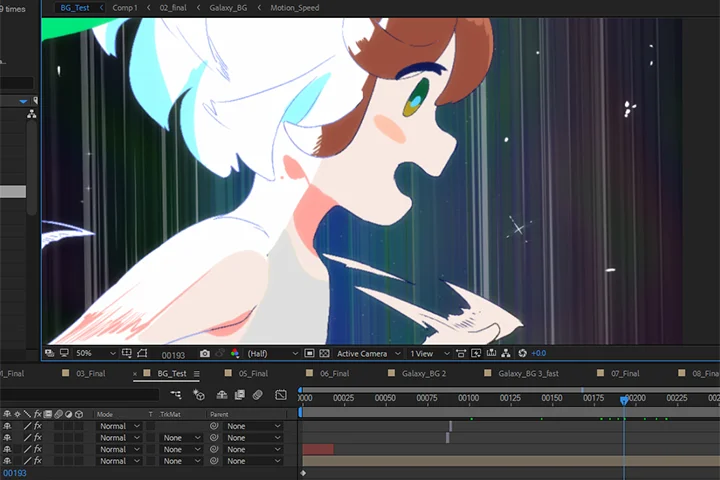Click the parent pick whip on bottom layer
This screenshot has height=480, width=720.
(214, 461)
